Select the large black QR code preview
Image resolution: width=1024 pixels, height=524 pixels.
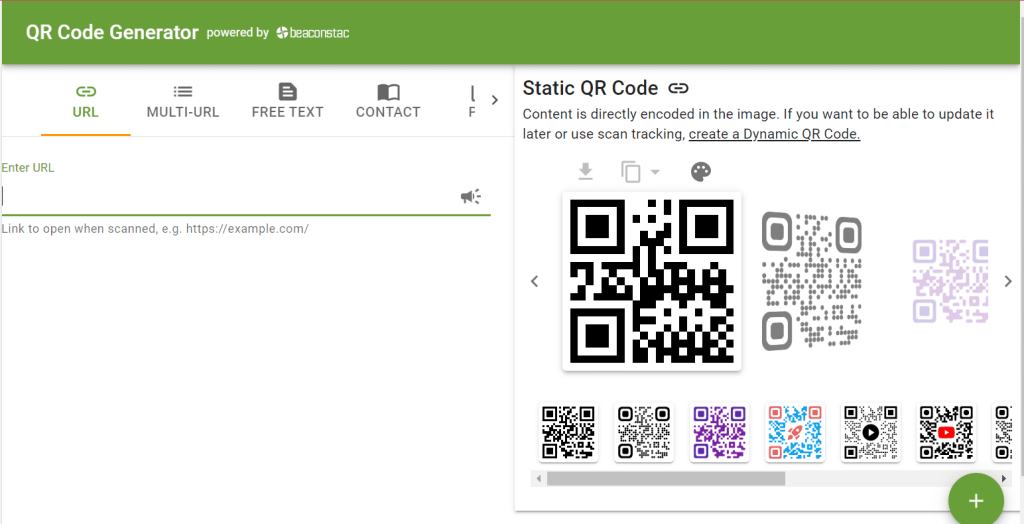click(652, 281)
